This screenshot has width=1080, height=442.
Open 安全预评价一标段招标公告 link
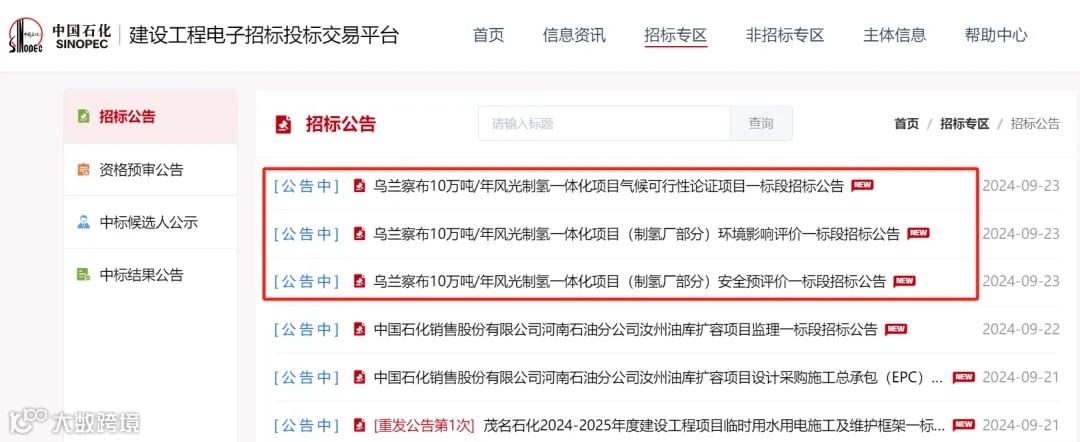pyautogui.click(x=630, y=282)
